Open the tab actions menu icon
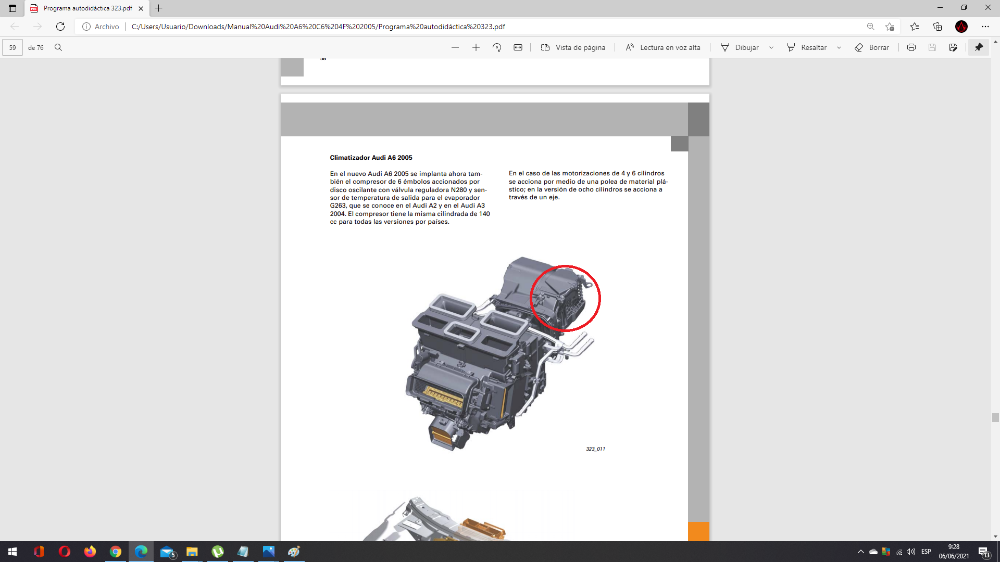1000x562 pixels. click(12, 8)
